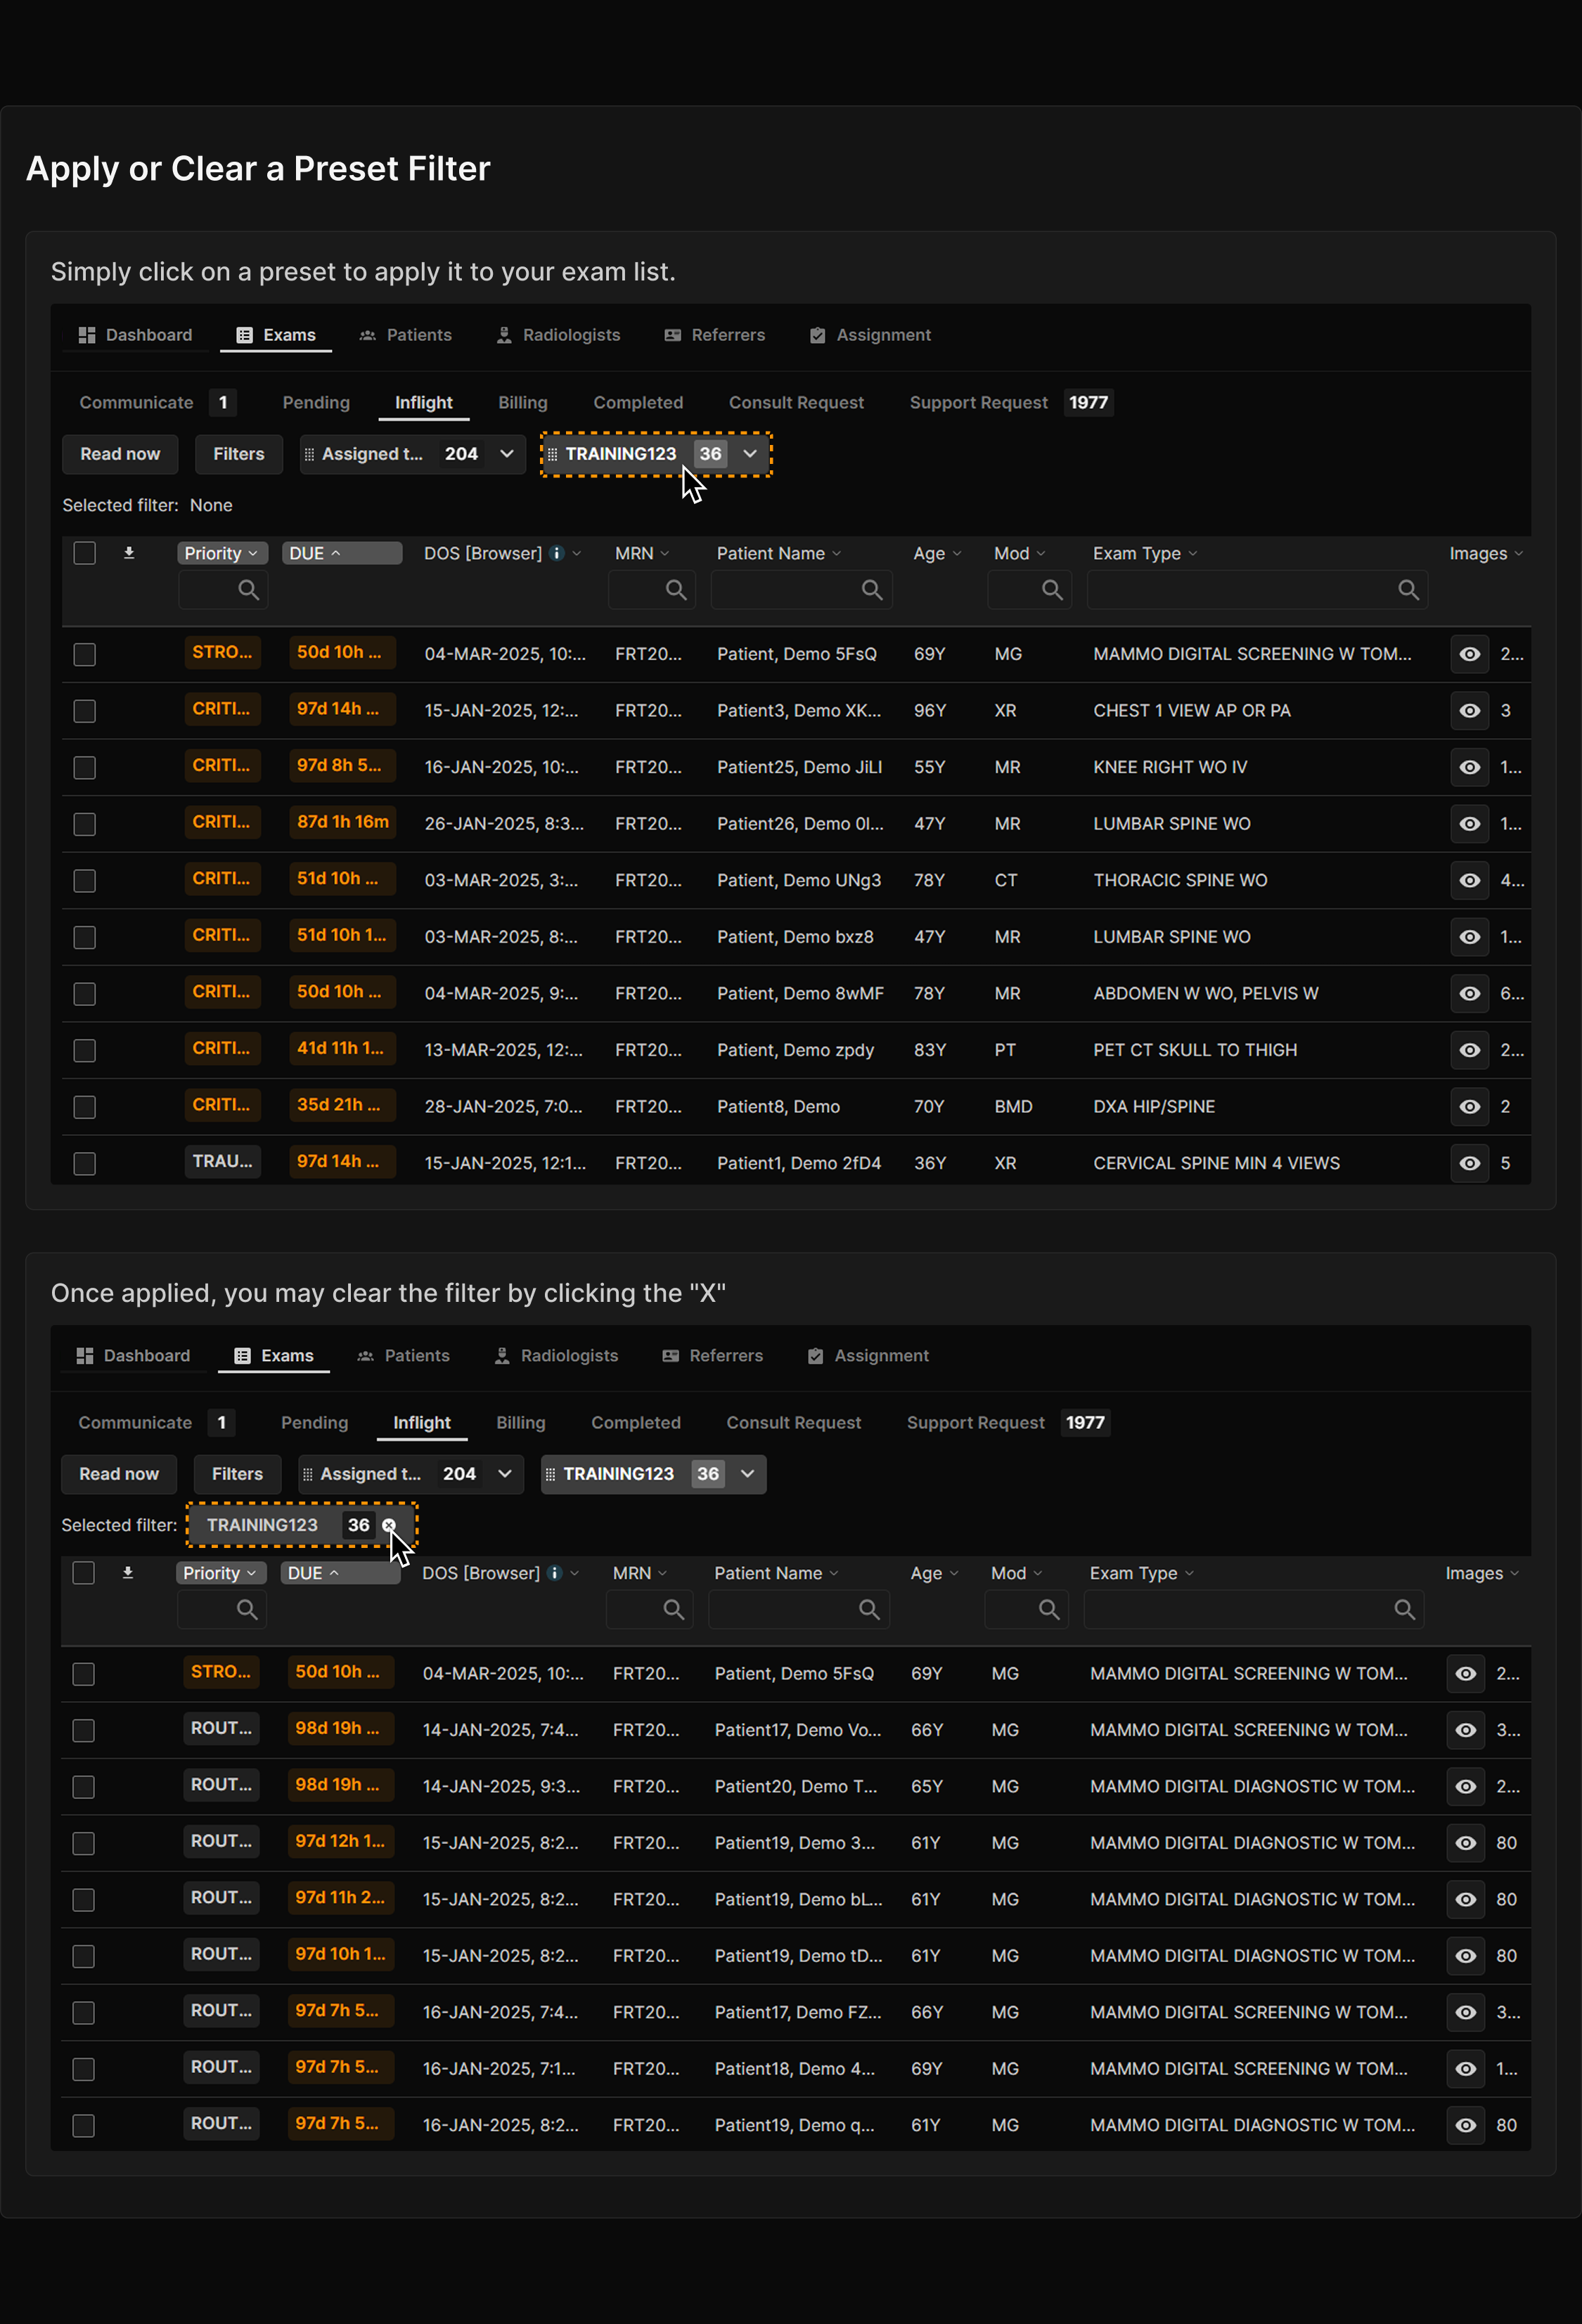Expand the upper Assigned preset dropdown arrow
The width and height of the screenshot is (1582, 2324).
(507, 454)
